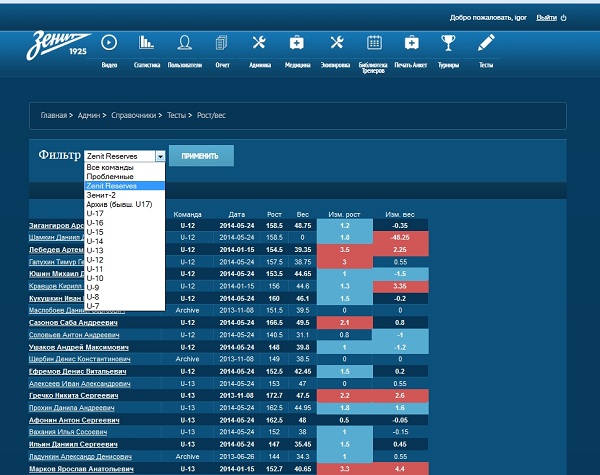
Task: Click the Вес column header
Action: tap(302, 214)
